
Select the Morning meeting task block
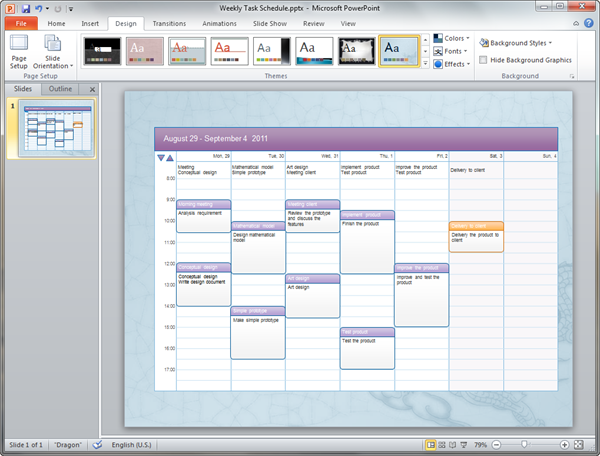204,216
